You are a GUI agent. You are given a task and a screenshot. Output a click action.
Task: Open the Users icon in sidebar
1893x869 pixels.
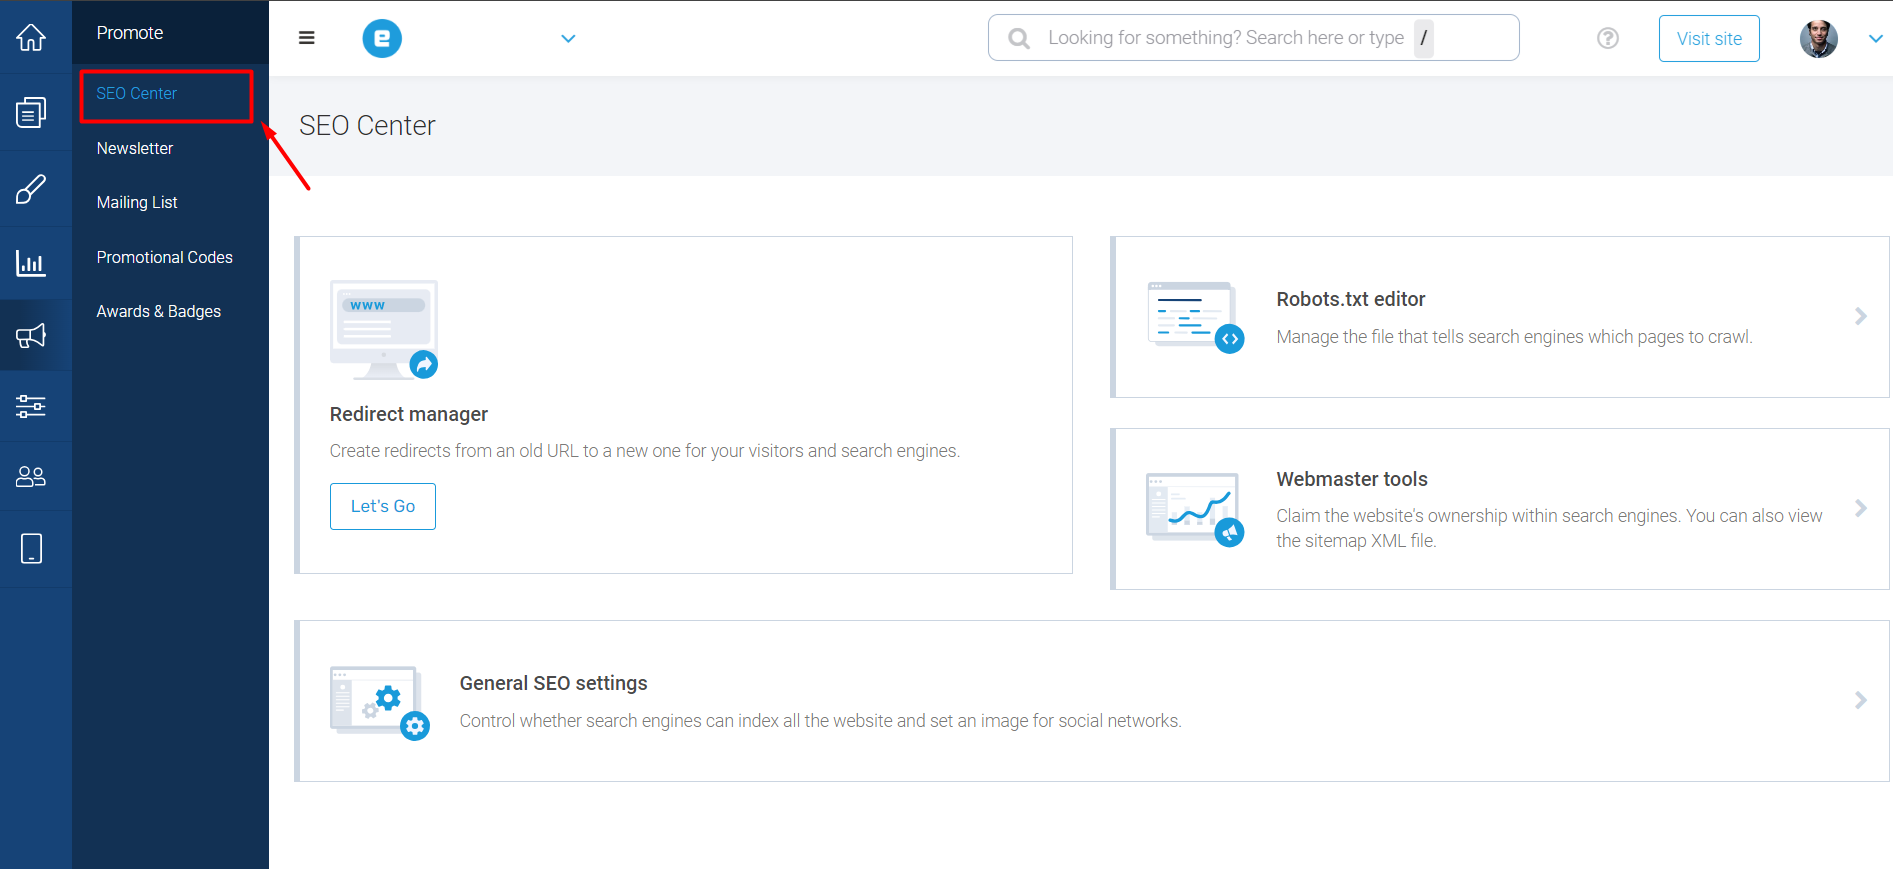(x=31, y=477)
